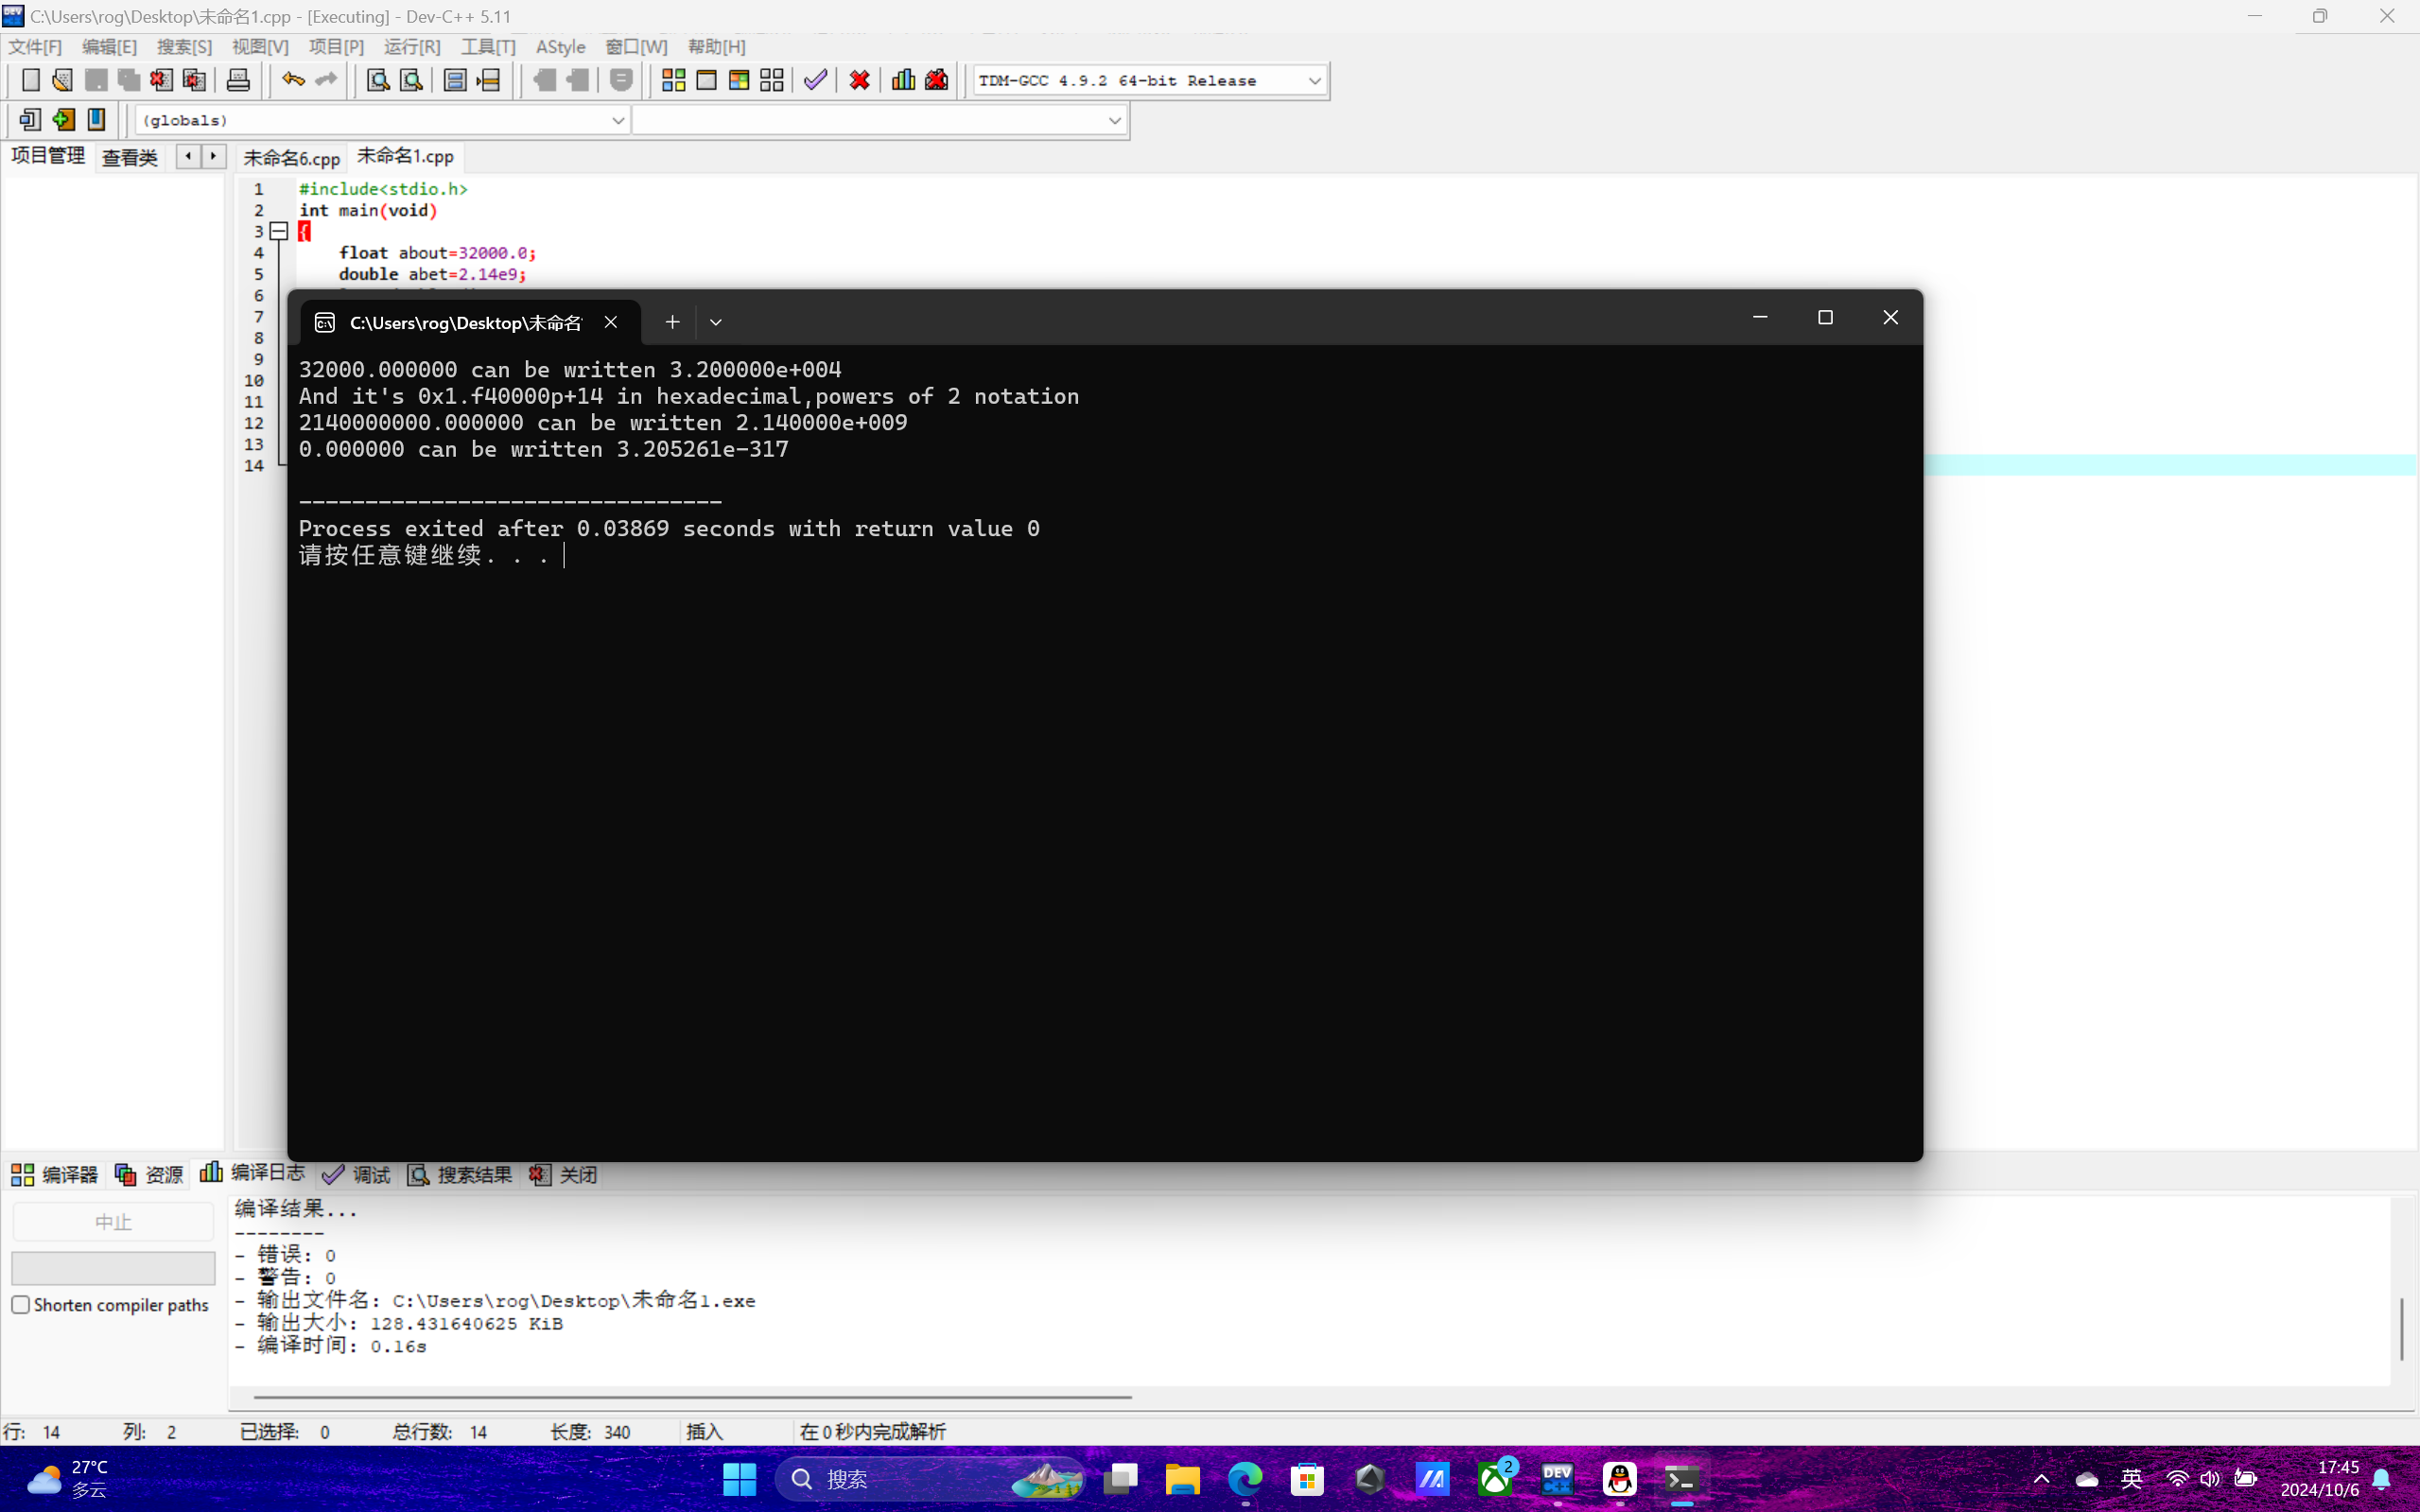Add a new terminal tab with plus

pos(672,322)
